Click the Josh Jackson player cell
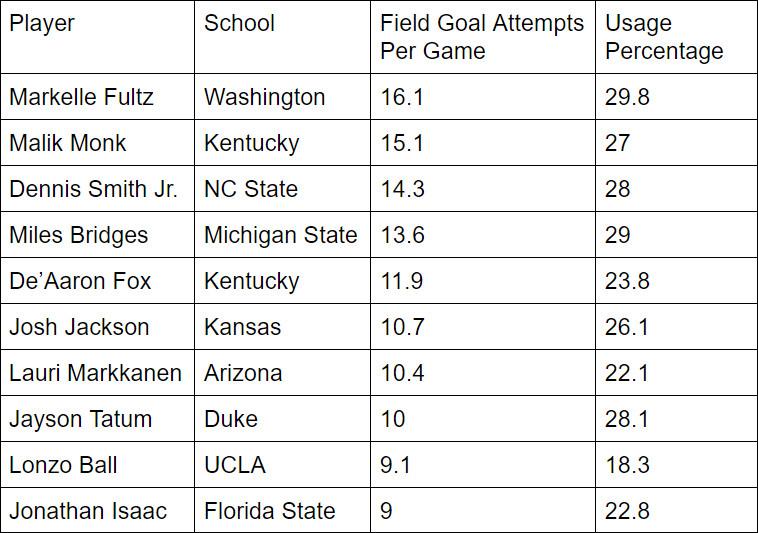Viewport: 758px width, 533px height. [x=79, y=327]
